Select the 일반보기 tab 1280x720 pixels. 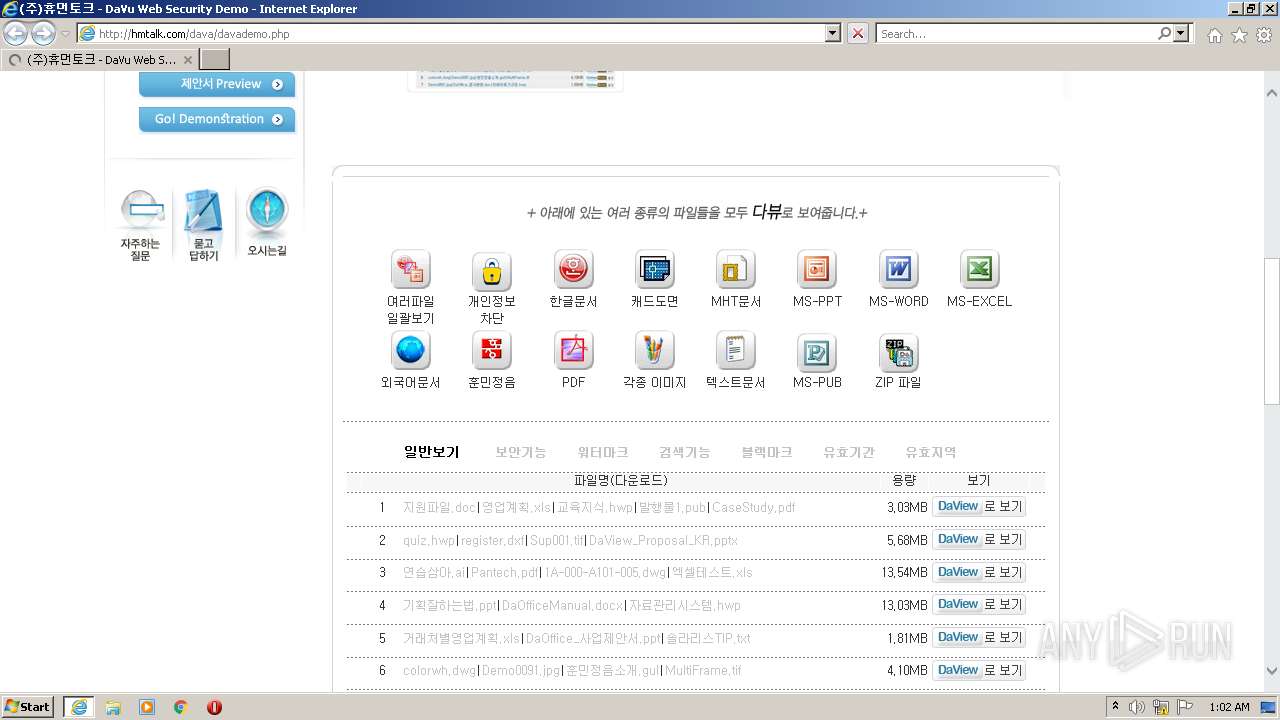(431, 452)
